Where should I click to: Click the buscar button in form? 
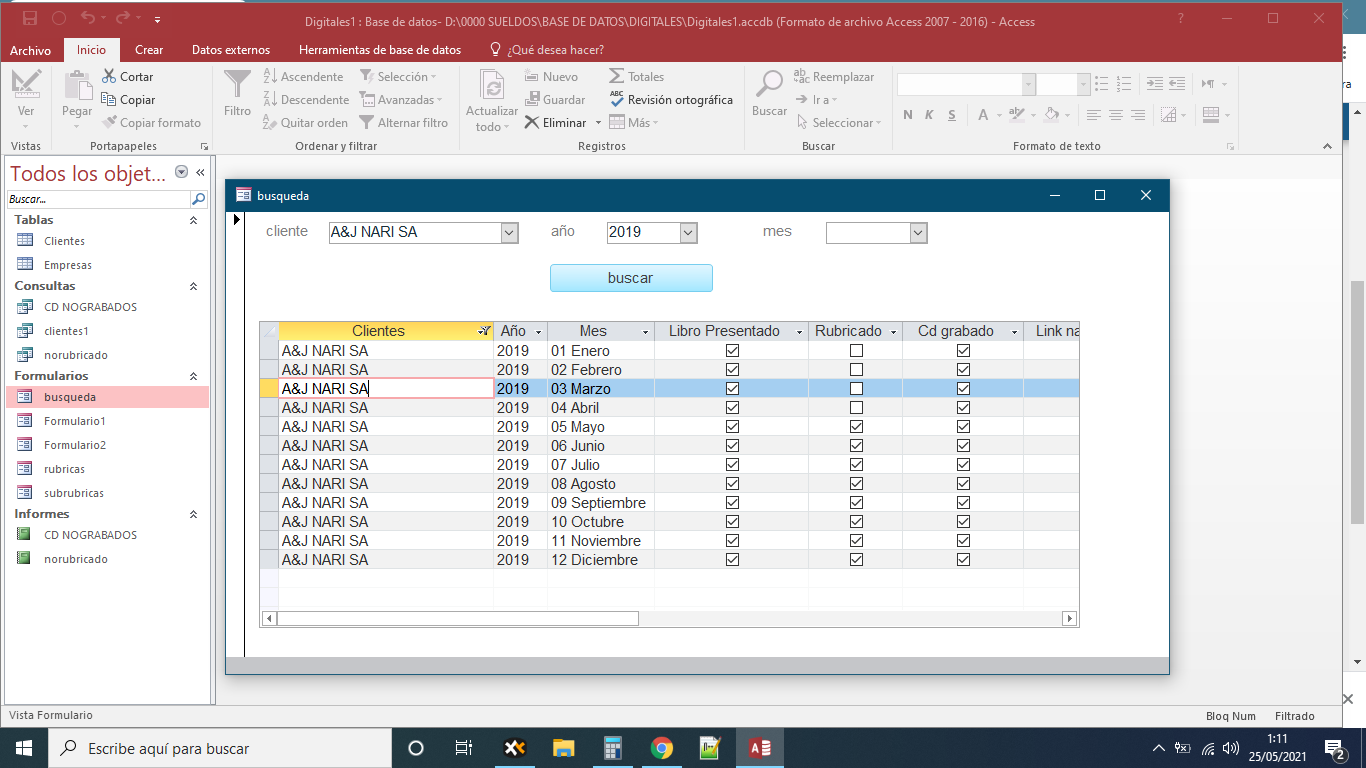(x=631, y=278)
